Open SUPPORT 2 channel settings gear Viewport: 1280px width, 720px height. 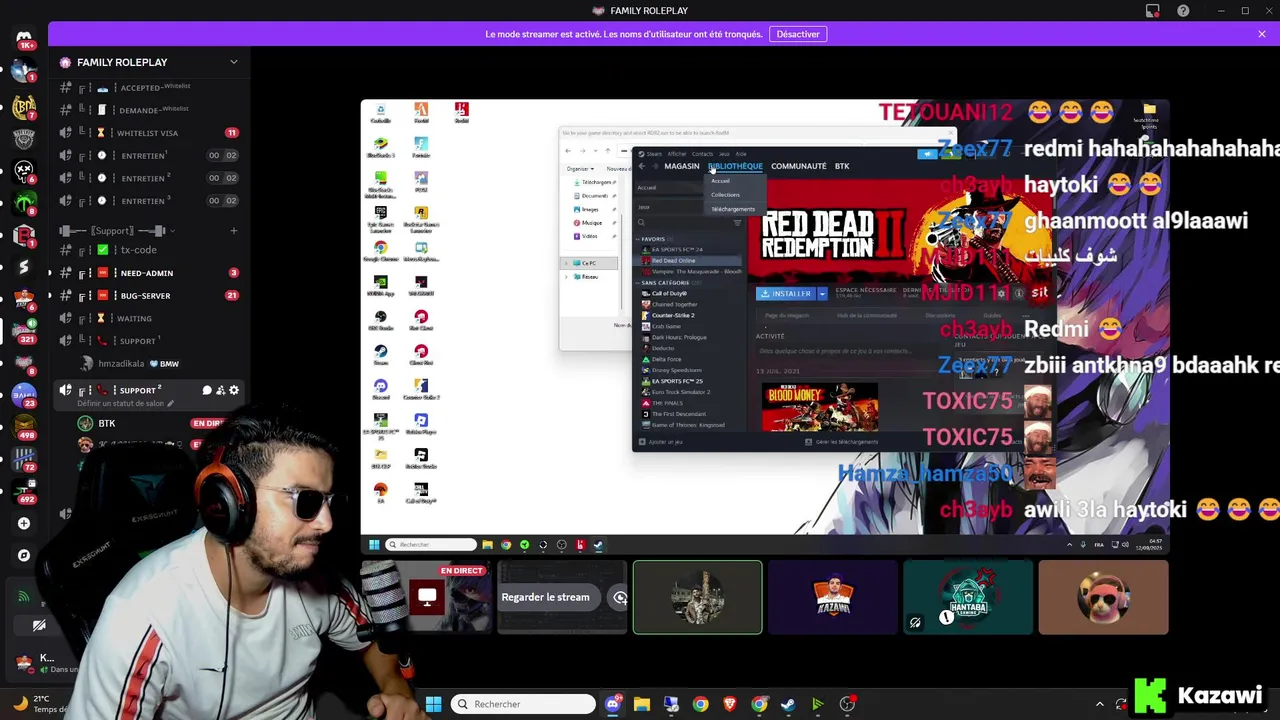(x=234, y=390)
